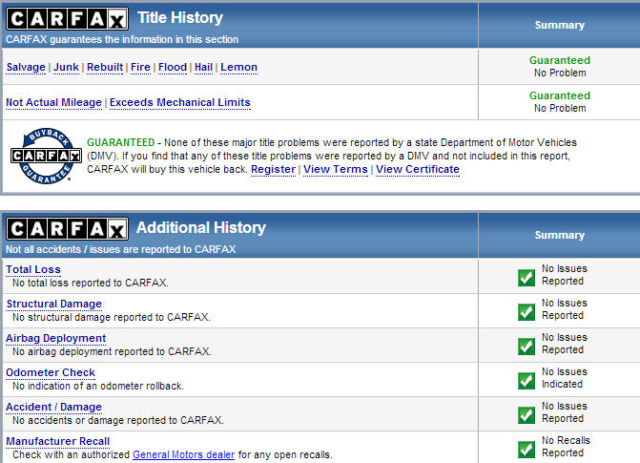Click 'No accidents or damage reported to CARFAX.'

pyautogui.click(x=118, y=420)
